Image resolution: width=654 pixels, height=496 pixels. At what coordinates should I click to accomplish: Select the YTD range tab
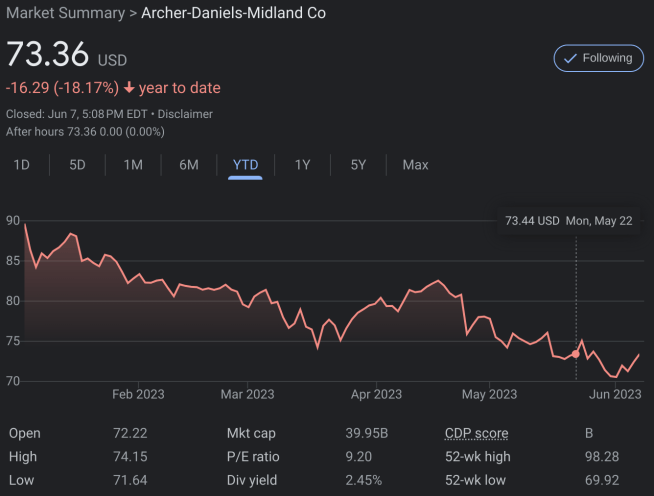[245, 165]
